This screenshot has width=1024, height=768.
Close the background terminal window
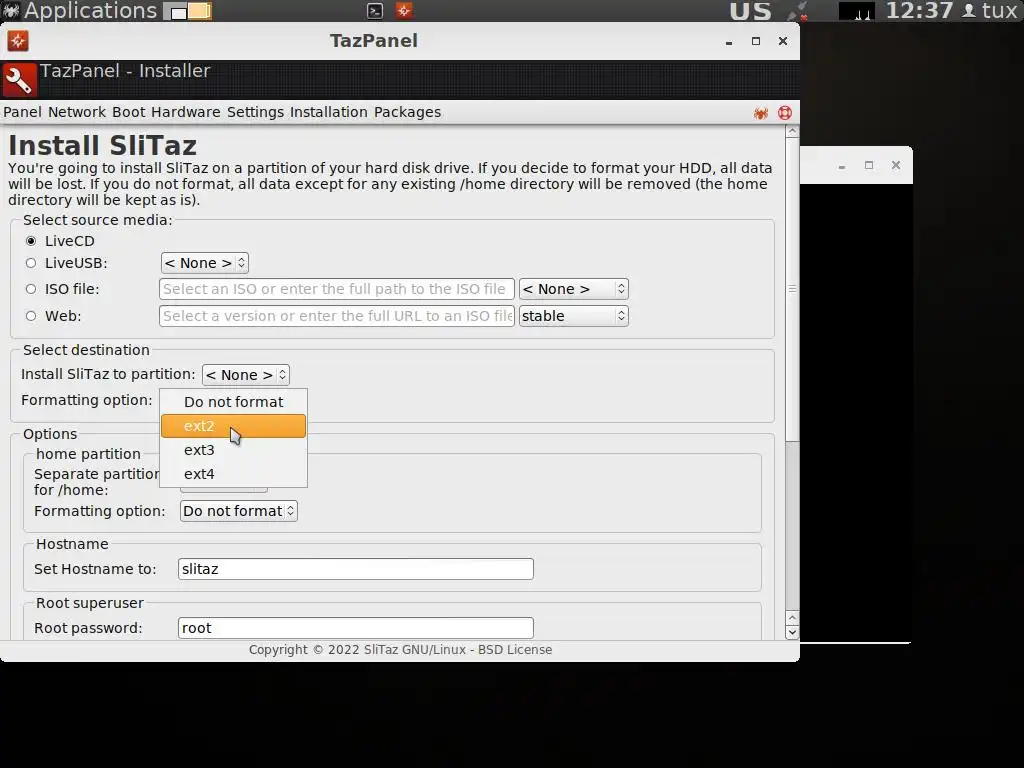point(896,165)
